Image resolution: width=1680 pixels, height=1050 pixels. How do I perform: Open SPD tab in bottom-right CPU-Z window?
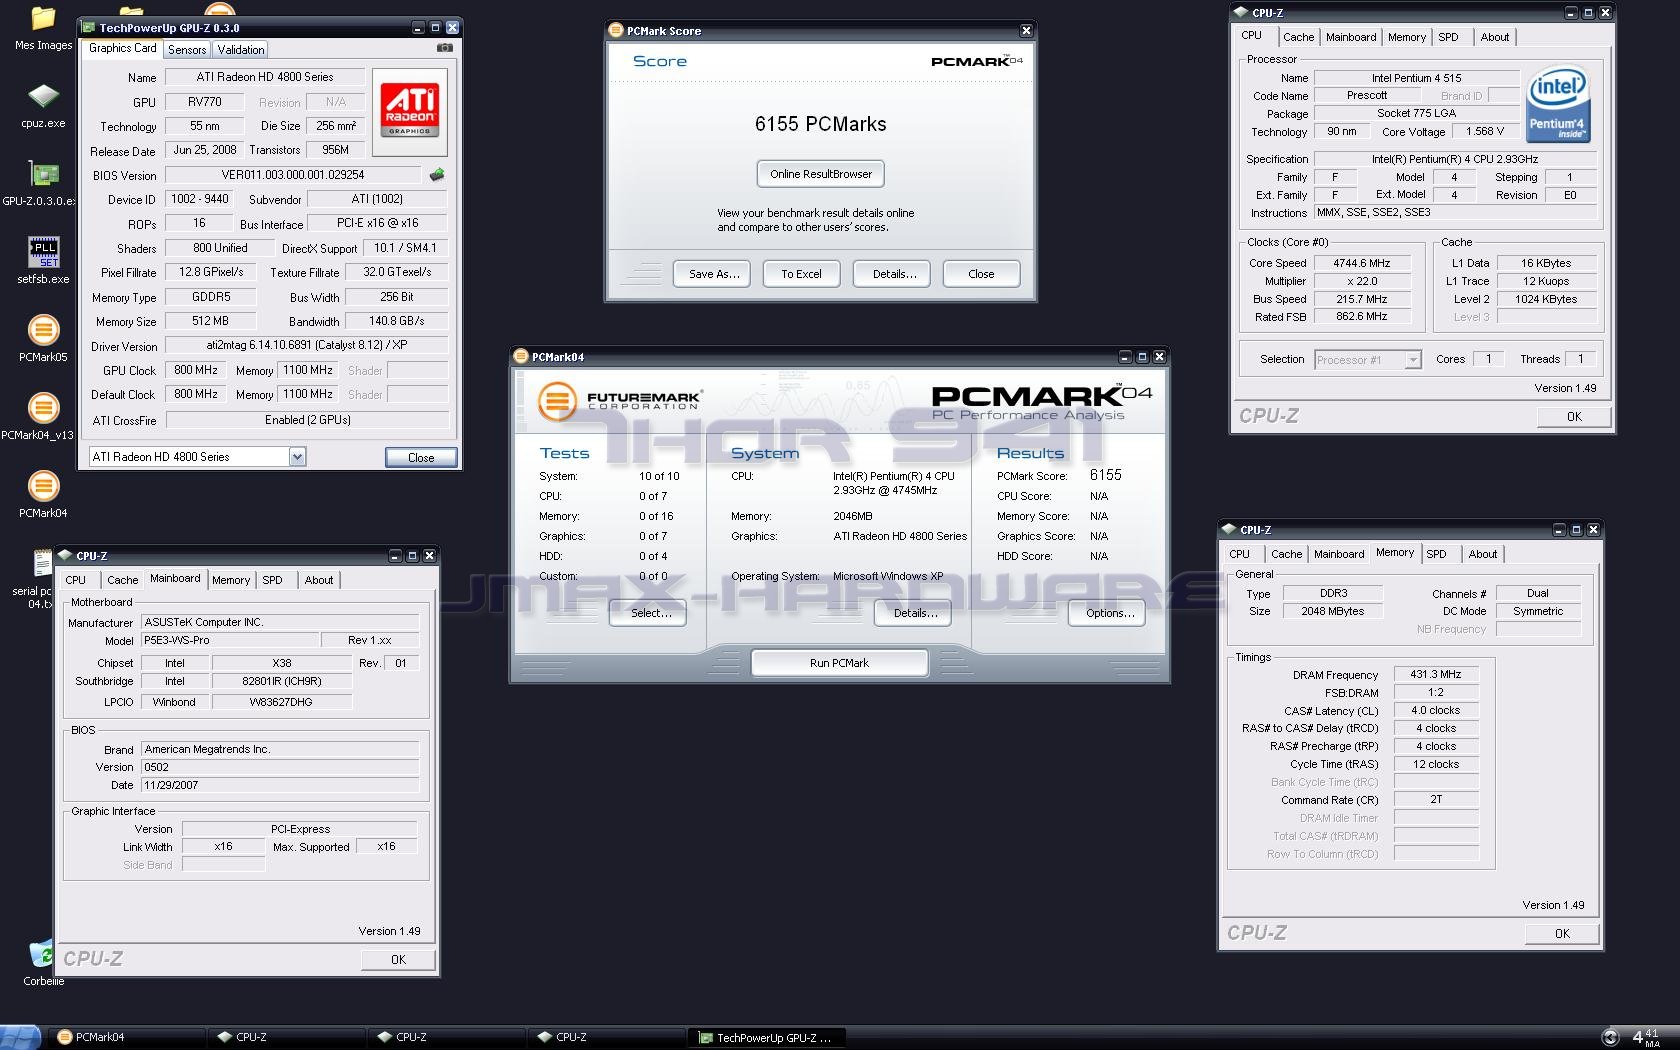(x=1436, y=554)
